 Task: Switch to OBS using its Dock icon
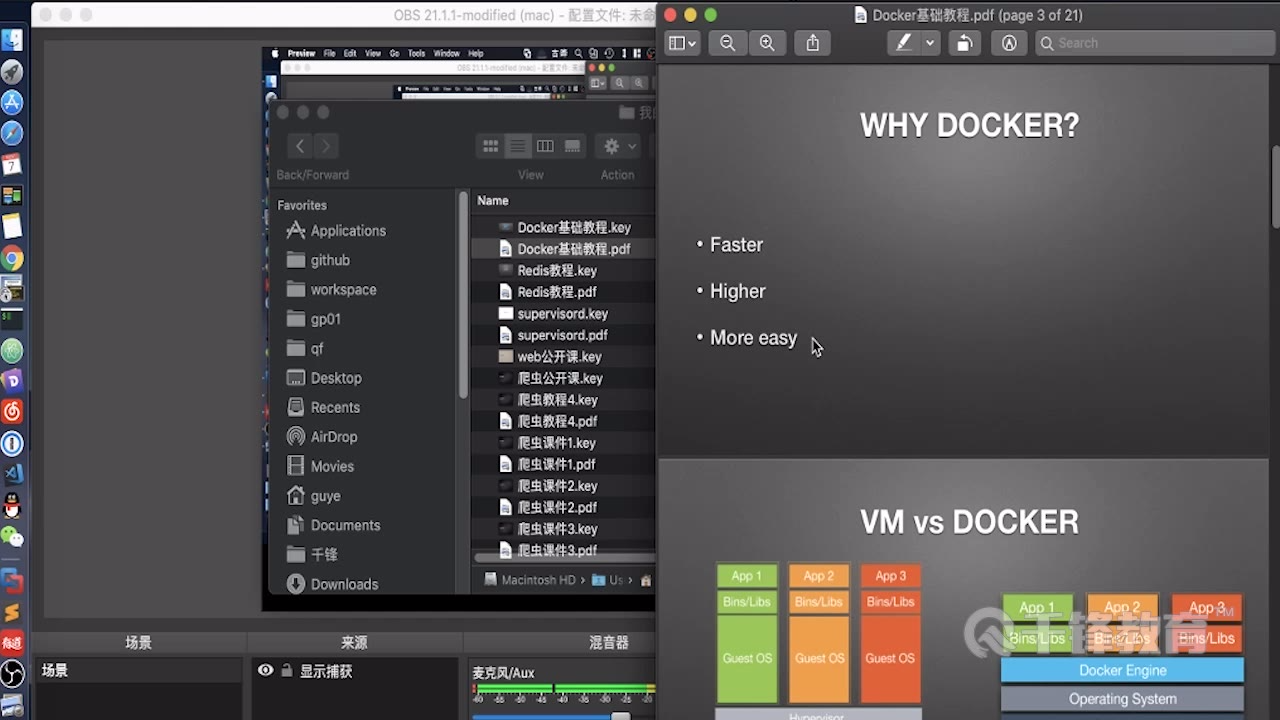(x=12, y=673)
